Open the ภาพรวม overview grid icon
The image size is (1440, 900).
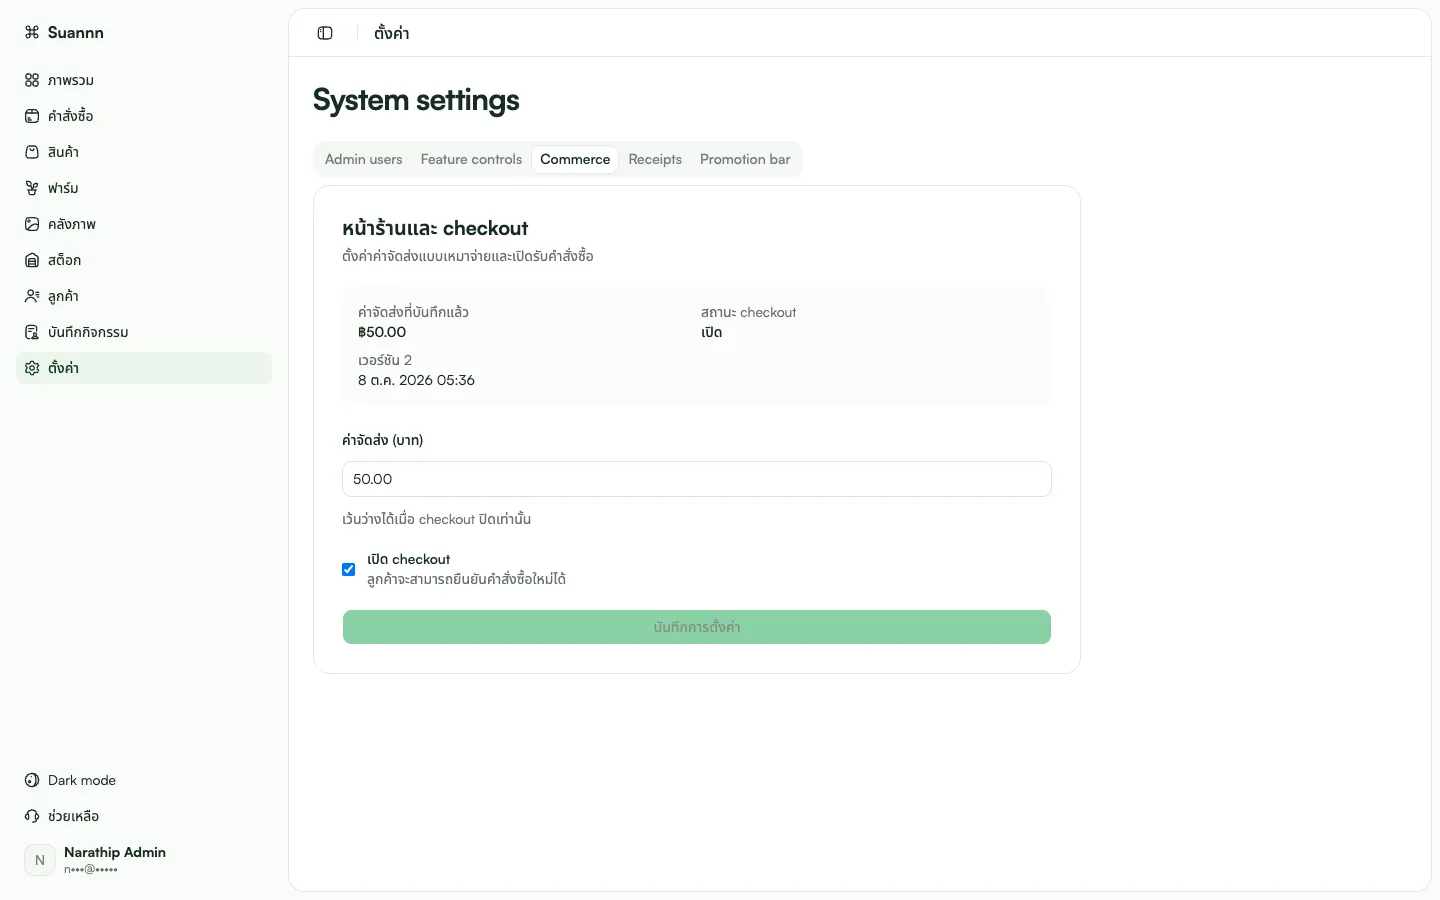(x=32, y=80)
